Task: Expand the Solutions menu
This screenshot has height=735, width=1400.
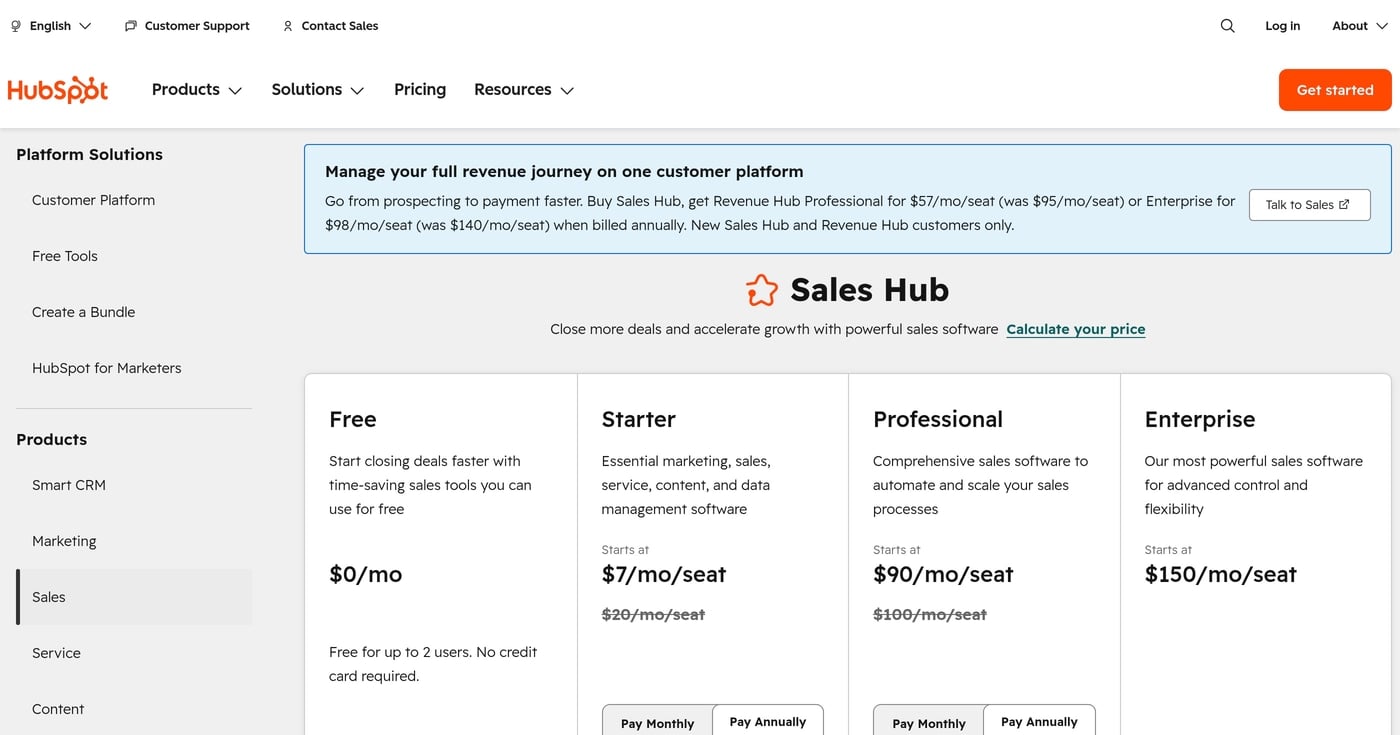Action: pos(318,90)
